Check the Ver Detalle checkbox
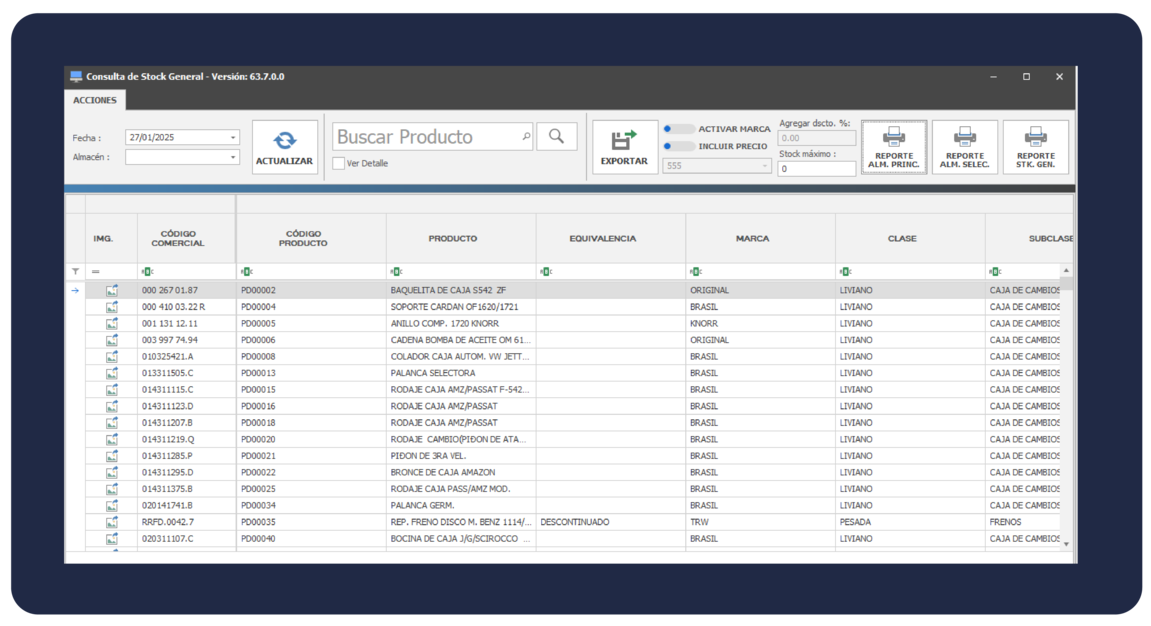Viewport: 1151px width, 626px height. click(x=339, y=163)
